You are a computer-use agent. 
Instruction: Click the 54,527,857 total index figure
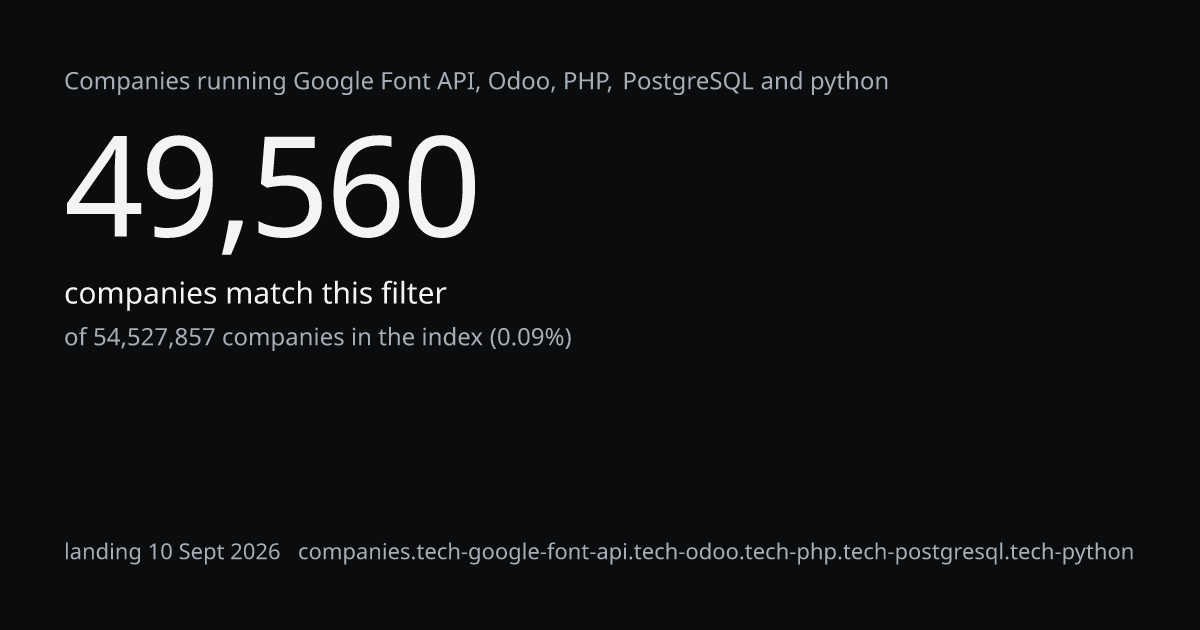click(x=154, y=337)
